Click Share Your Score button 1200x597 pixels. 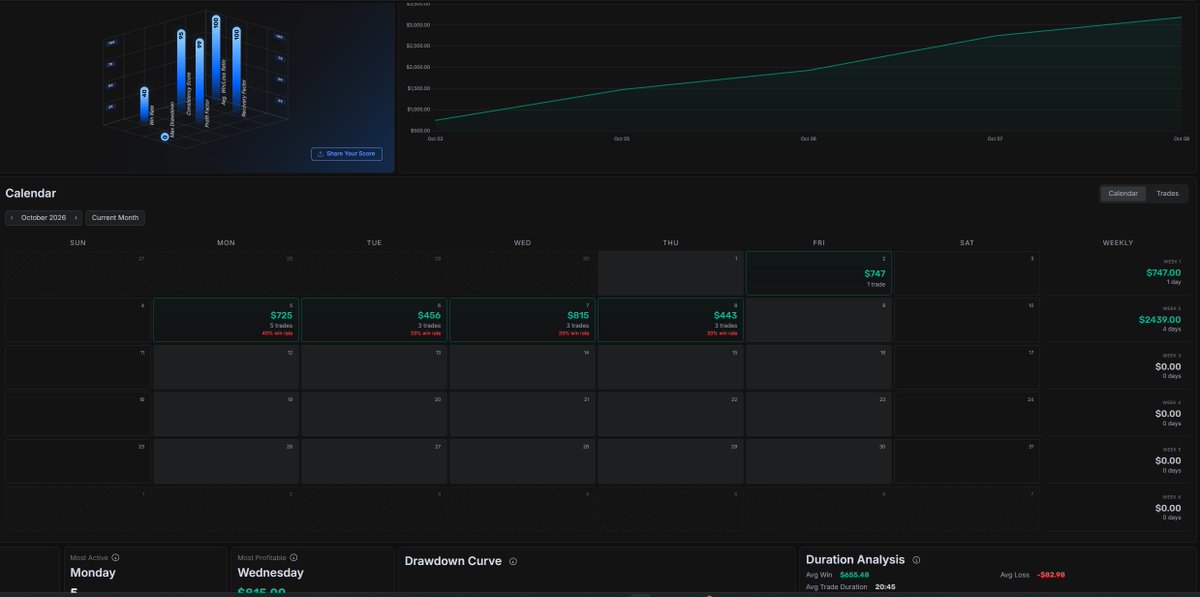346,154
